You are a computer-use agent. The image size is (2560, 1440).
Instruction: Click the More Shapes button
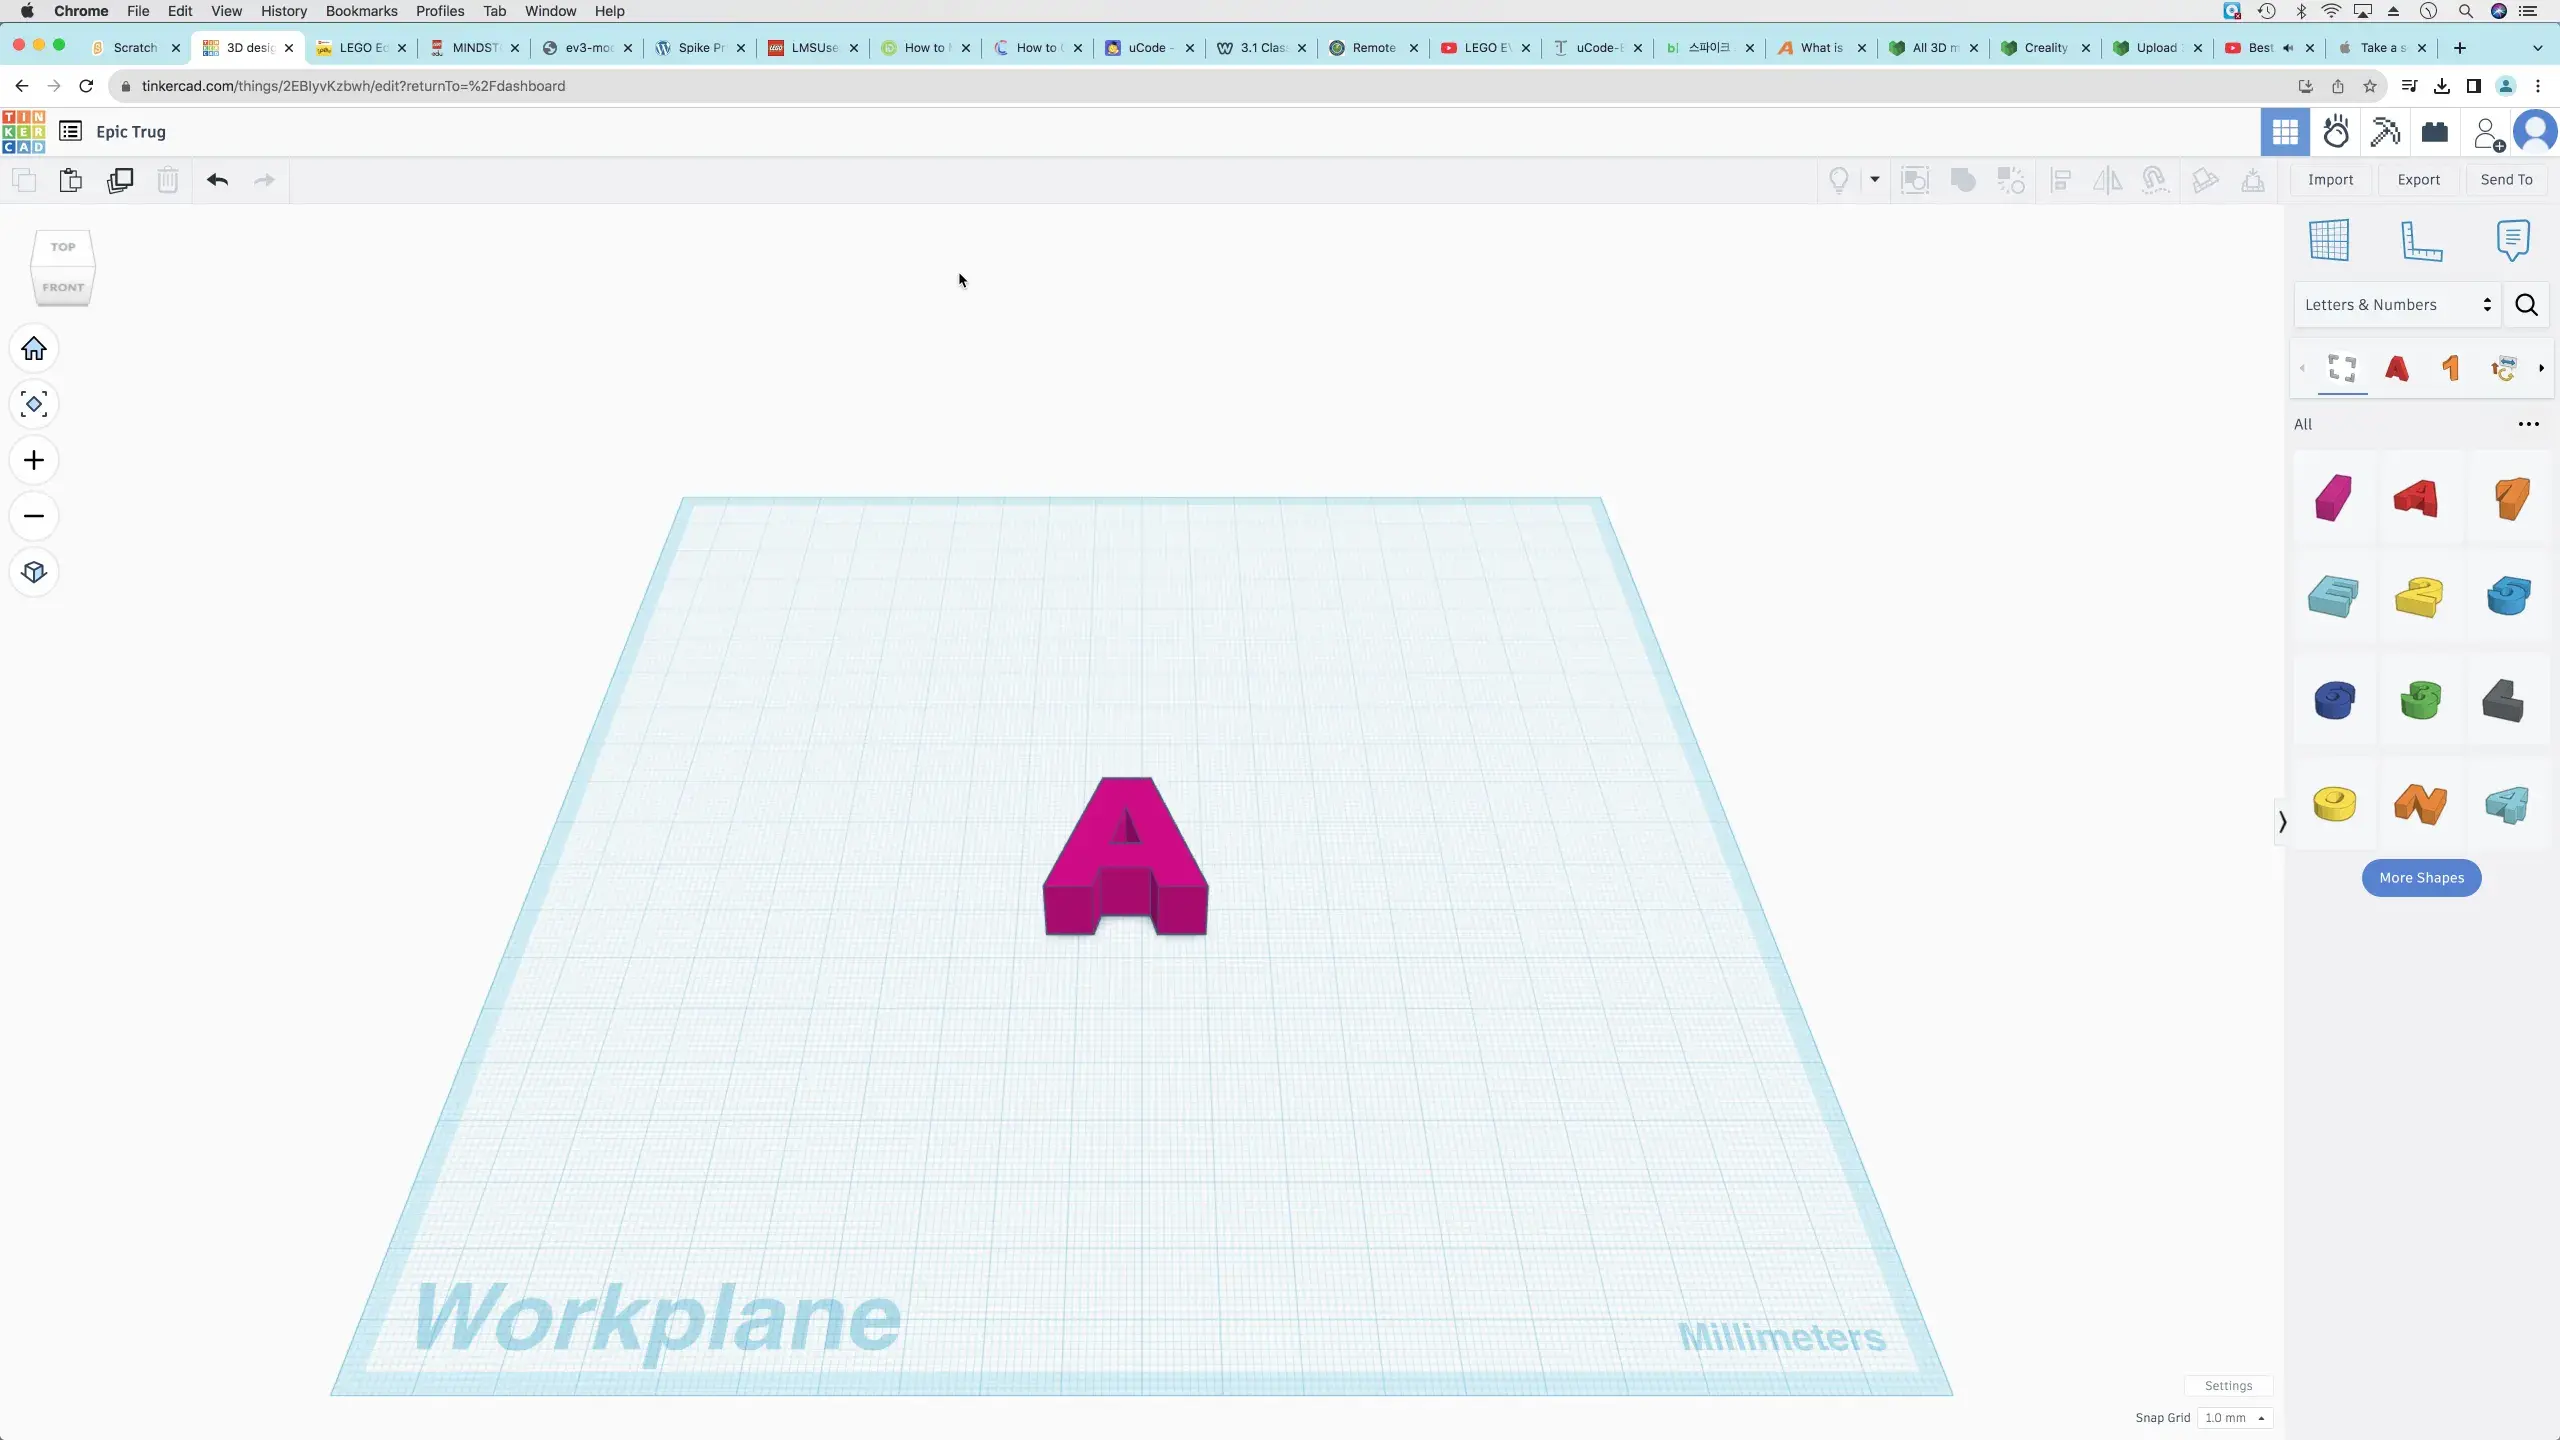tap(2421, 878)
